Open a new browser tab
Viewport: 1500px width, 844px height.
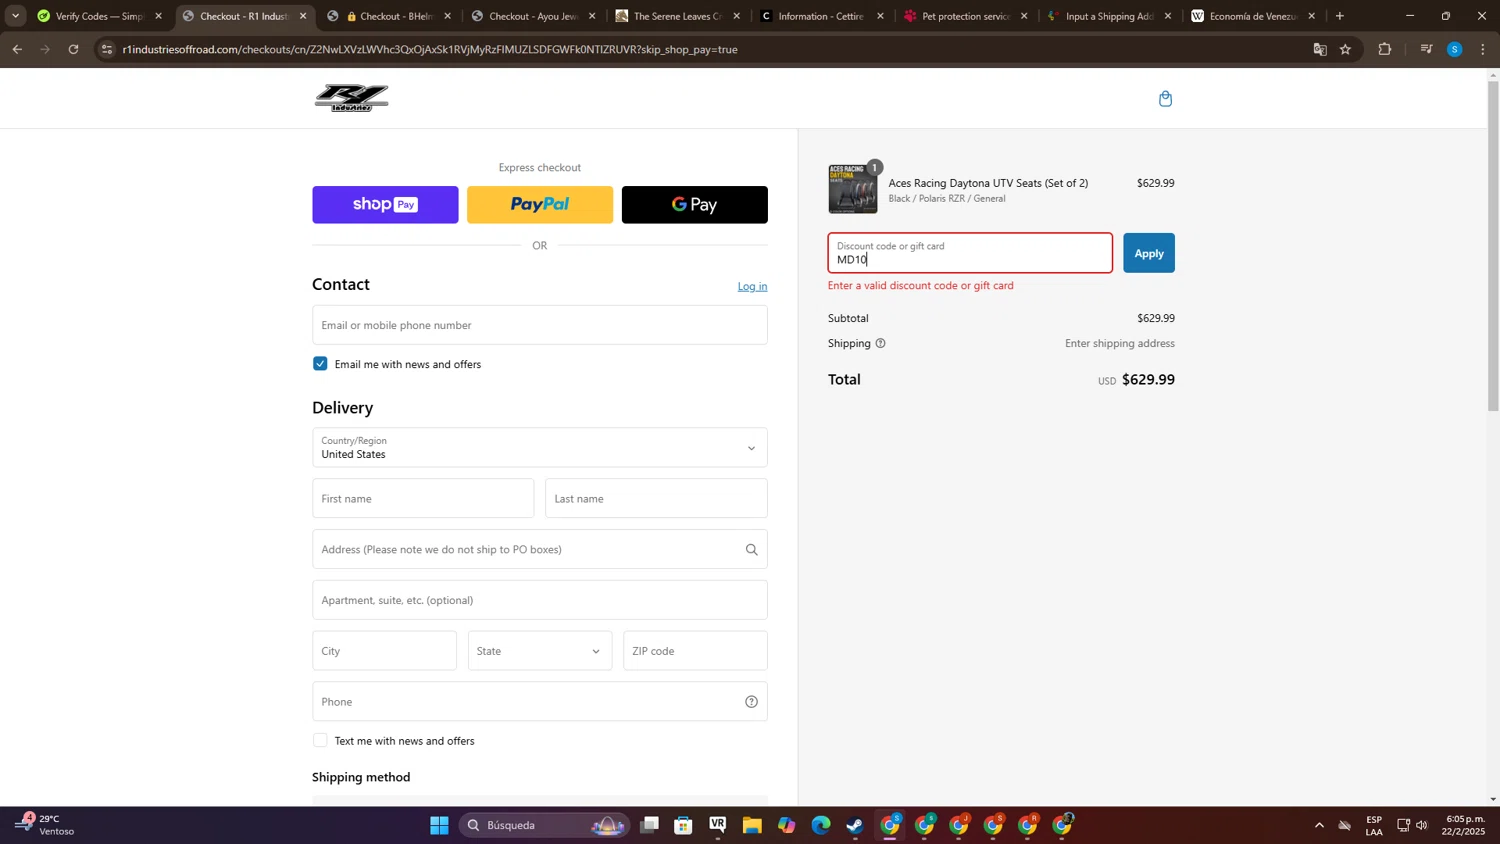1340,16
